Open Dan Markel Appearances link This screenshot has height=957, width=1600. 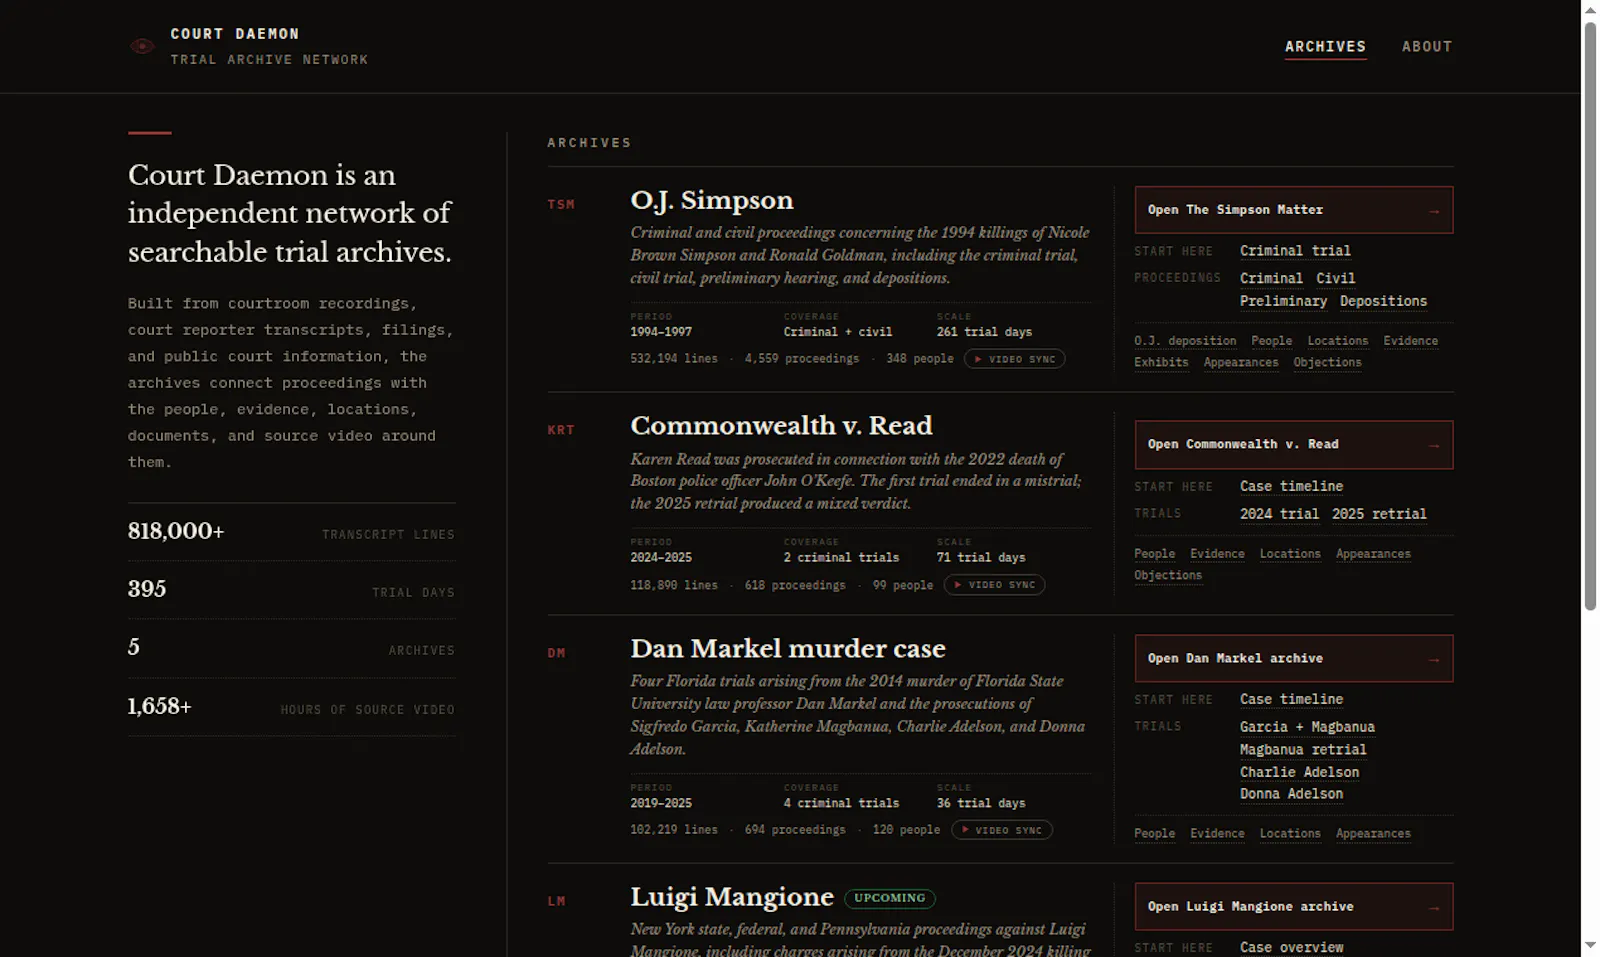[1373, 834]
